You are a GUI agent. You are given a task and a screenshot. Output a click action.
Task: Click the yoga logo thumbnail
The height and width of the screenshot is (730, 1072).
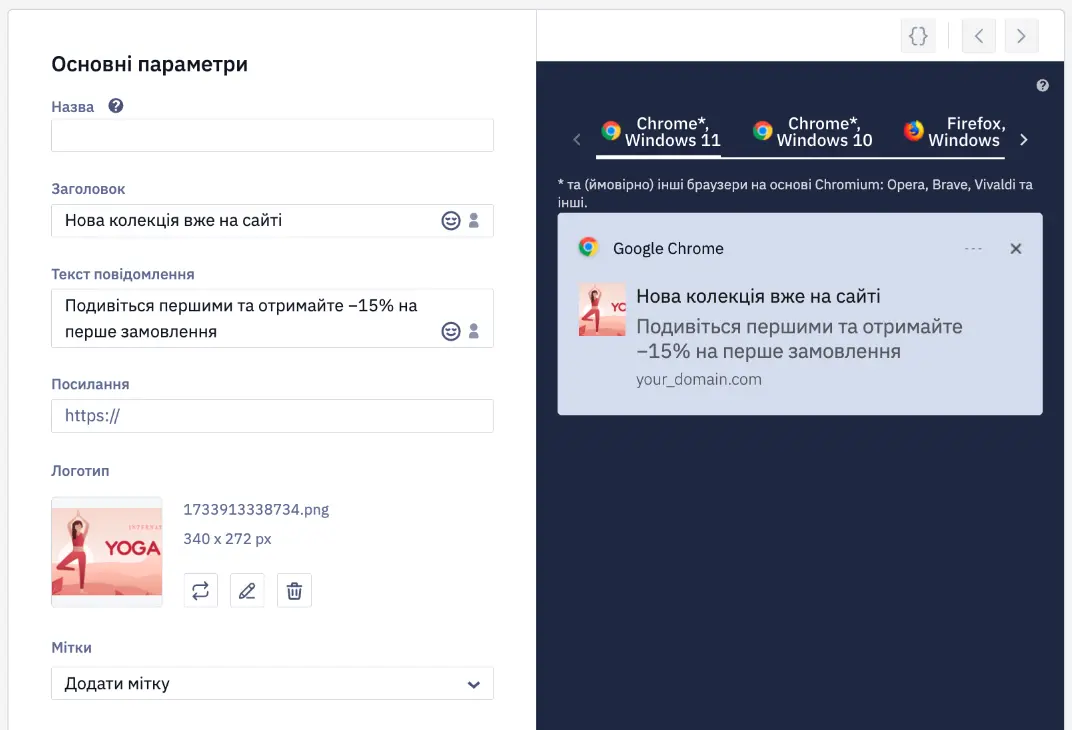click(107, 552)
